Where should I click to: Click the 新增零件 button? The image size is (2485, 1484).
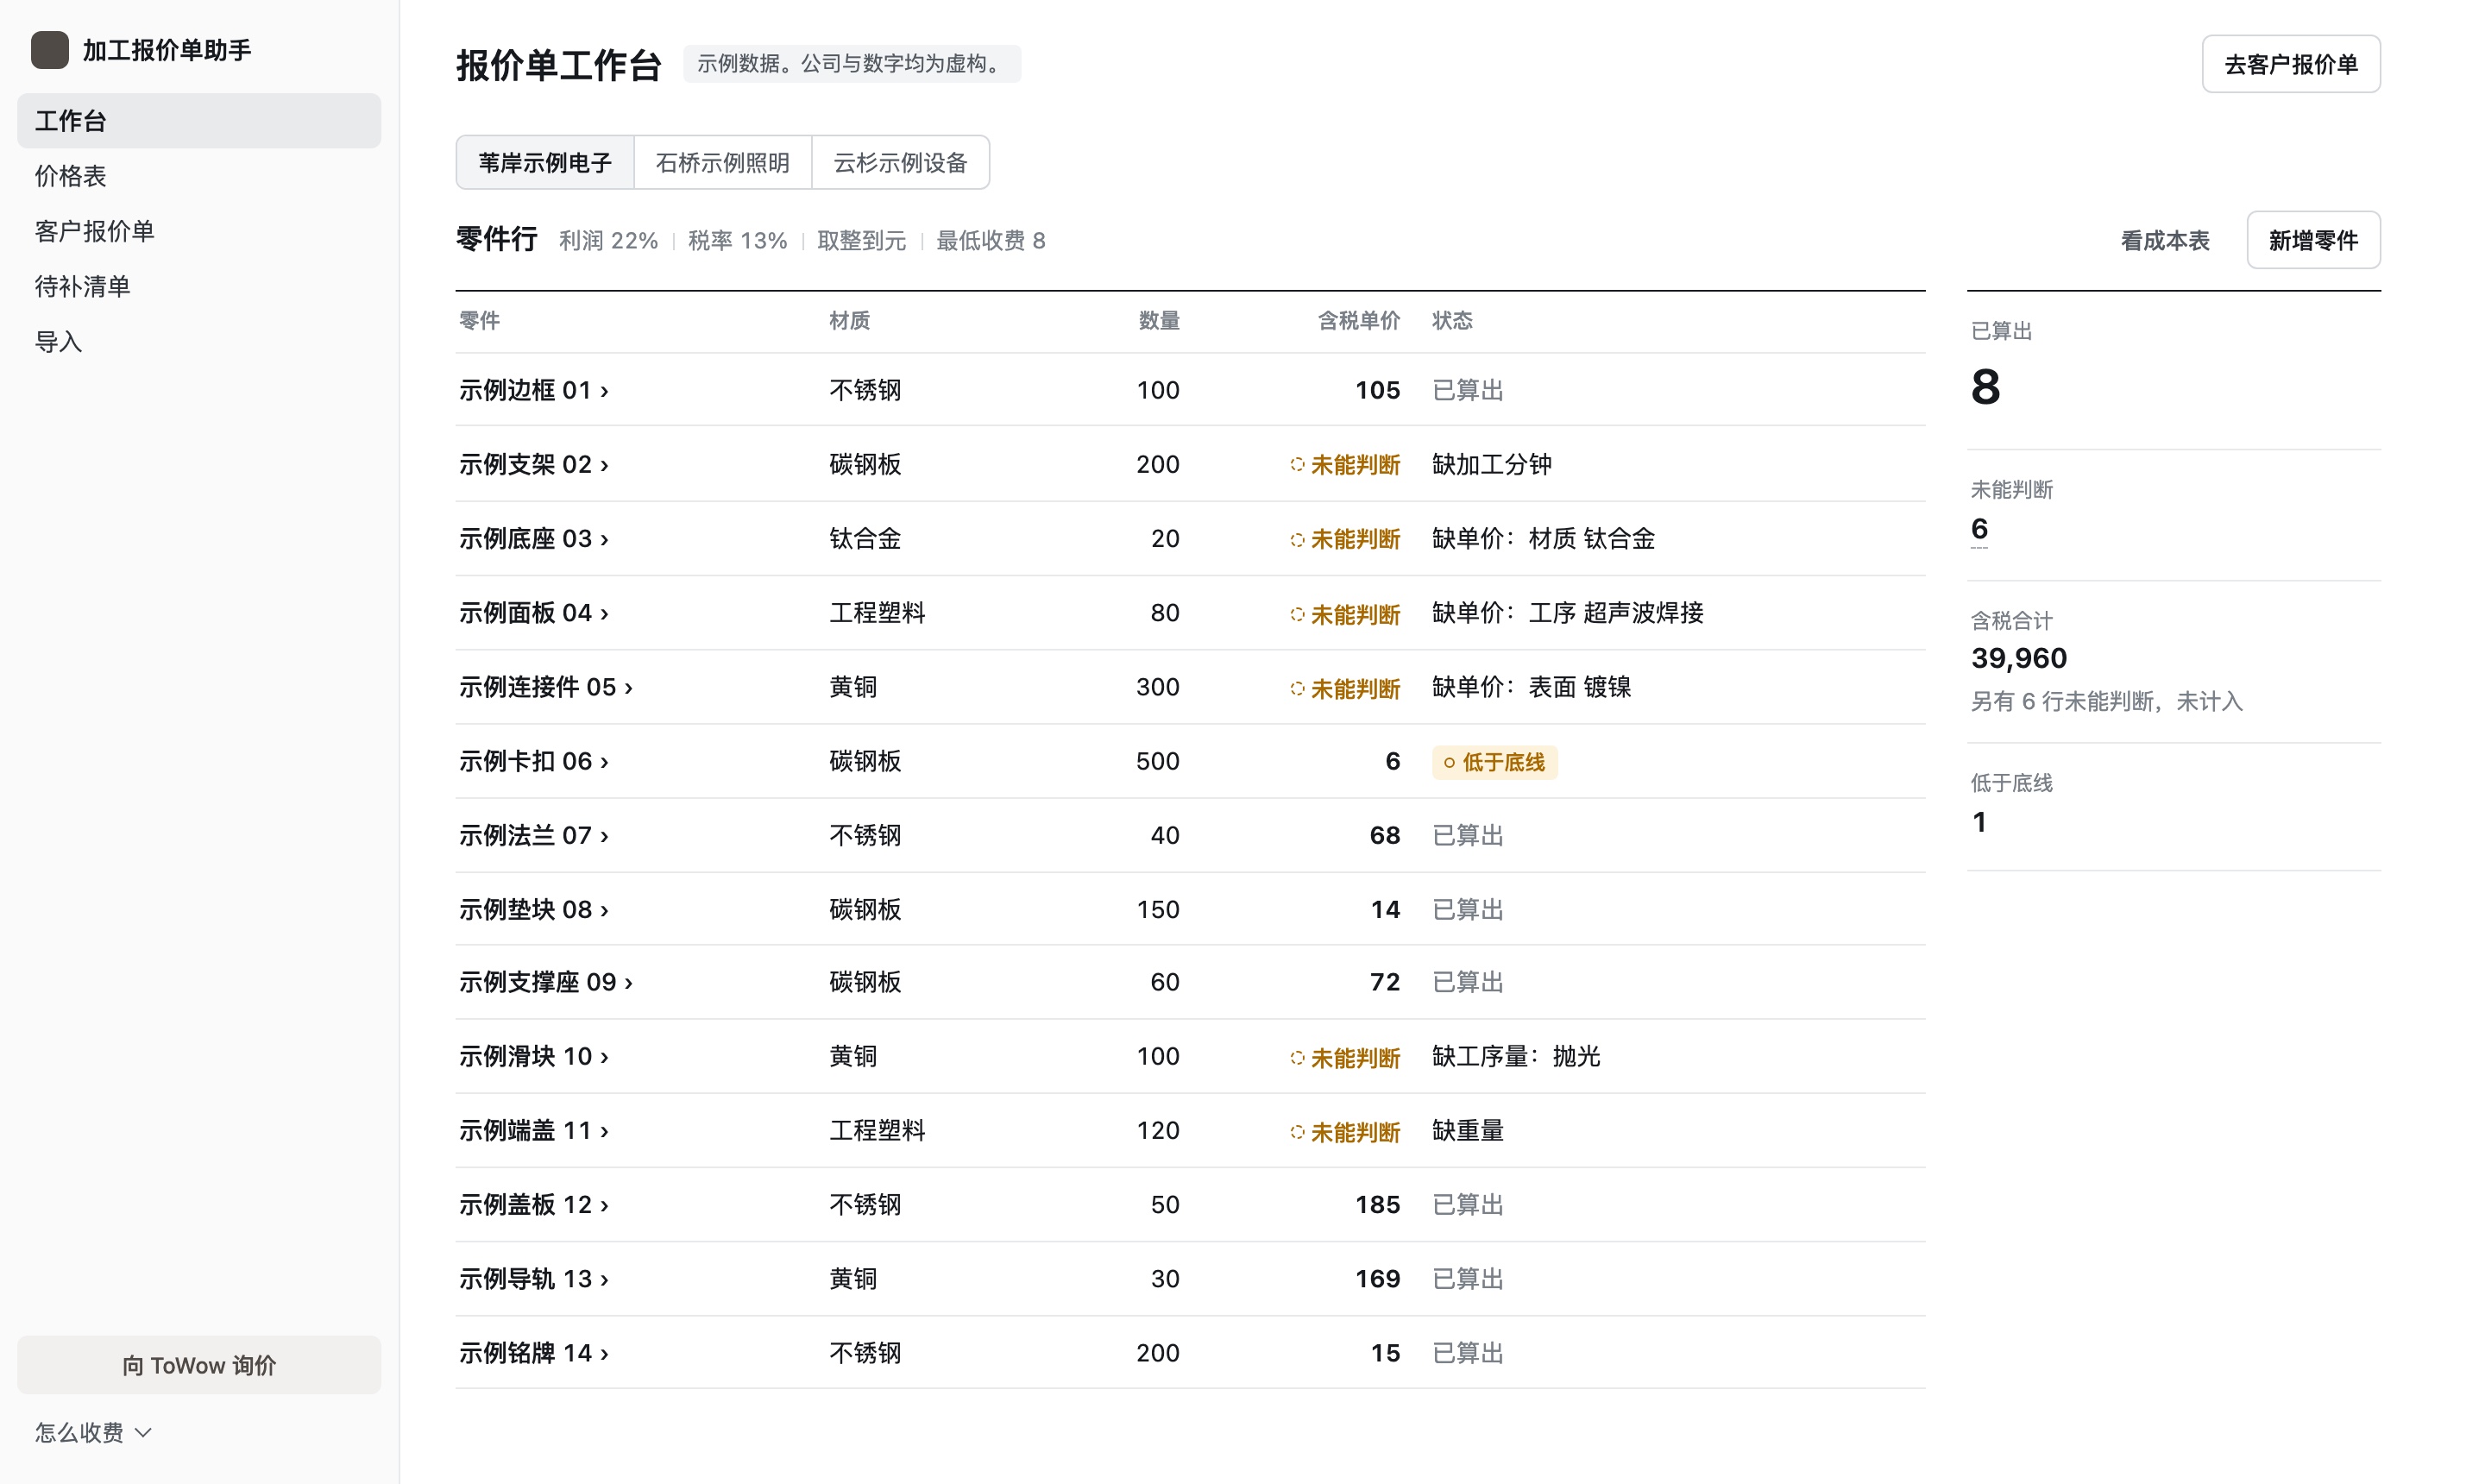(x=2313, y=240)
